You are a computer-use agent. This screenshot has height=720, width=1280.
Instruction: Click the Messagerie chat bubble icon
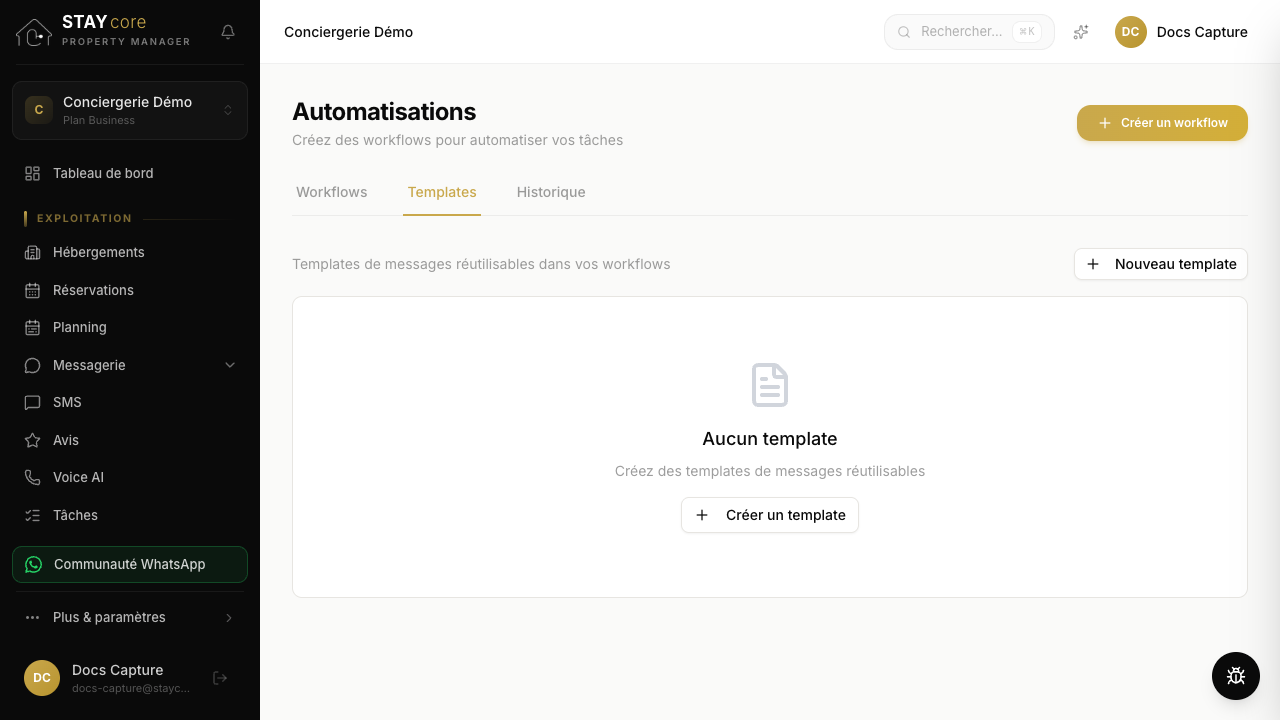[x=33, y=365]
